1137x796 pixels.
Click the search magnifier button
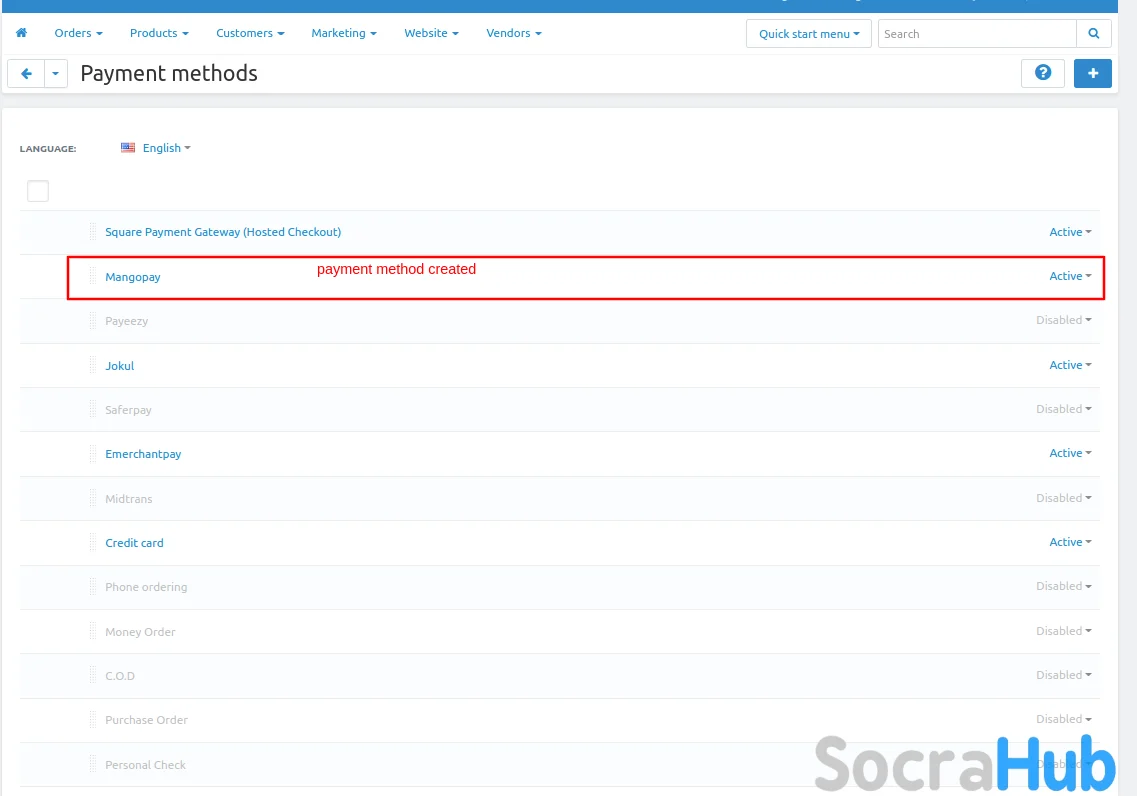[1093, 34]
